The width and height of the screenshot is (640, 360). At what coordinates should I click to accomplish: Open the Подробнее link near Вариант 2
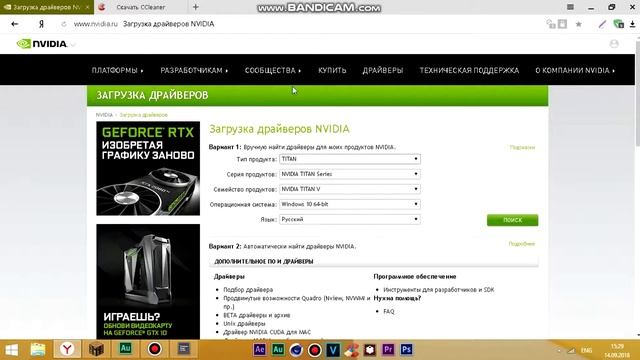[x=522, y=244]
